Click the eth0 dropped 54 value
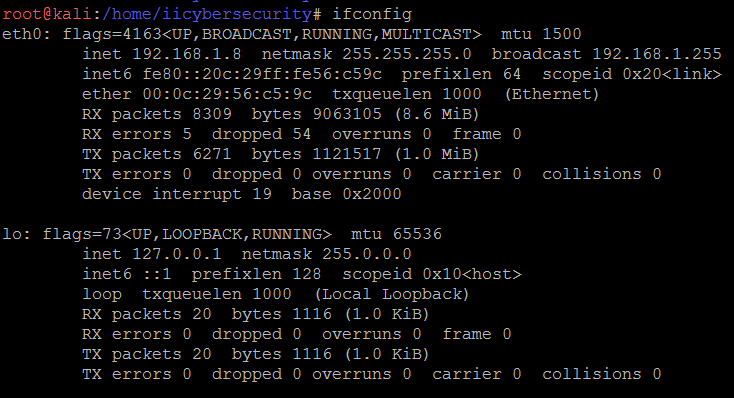 tap(261, 134)
